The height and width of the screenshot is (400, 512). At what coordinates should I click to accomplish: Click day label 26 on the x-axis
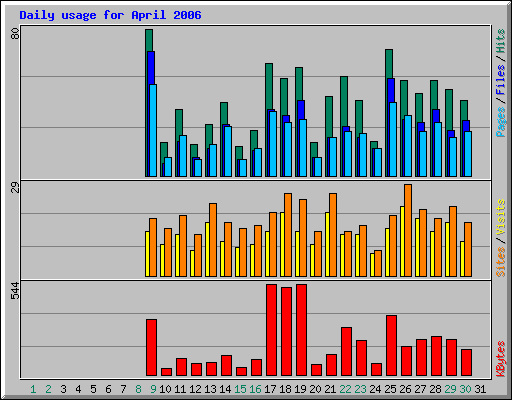point(405,389)
